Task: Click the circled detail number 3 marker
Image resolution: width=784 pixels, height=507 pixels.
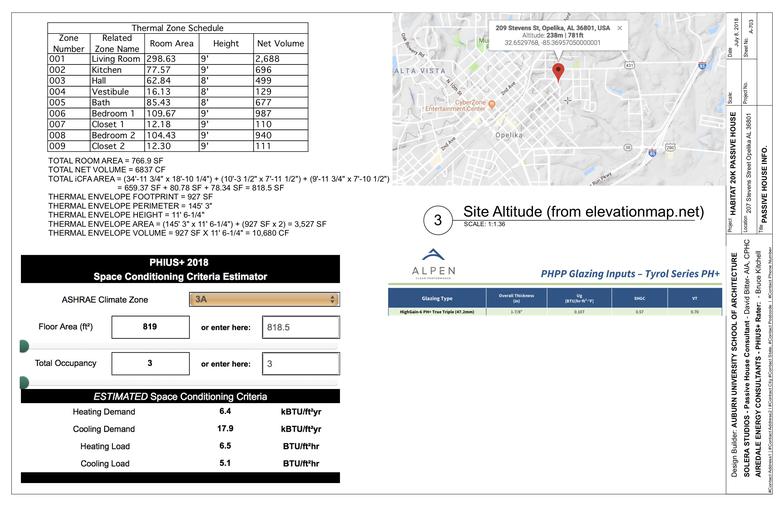Action: click(438, 220)
